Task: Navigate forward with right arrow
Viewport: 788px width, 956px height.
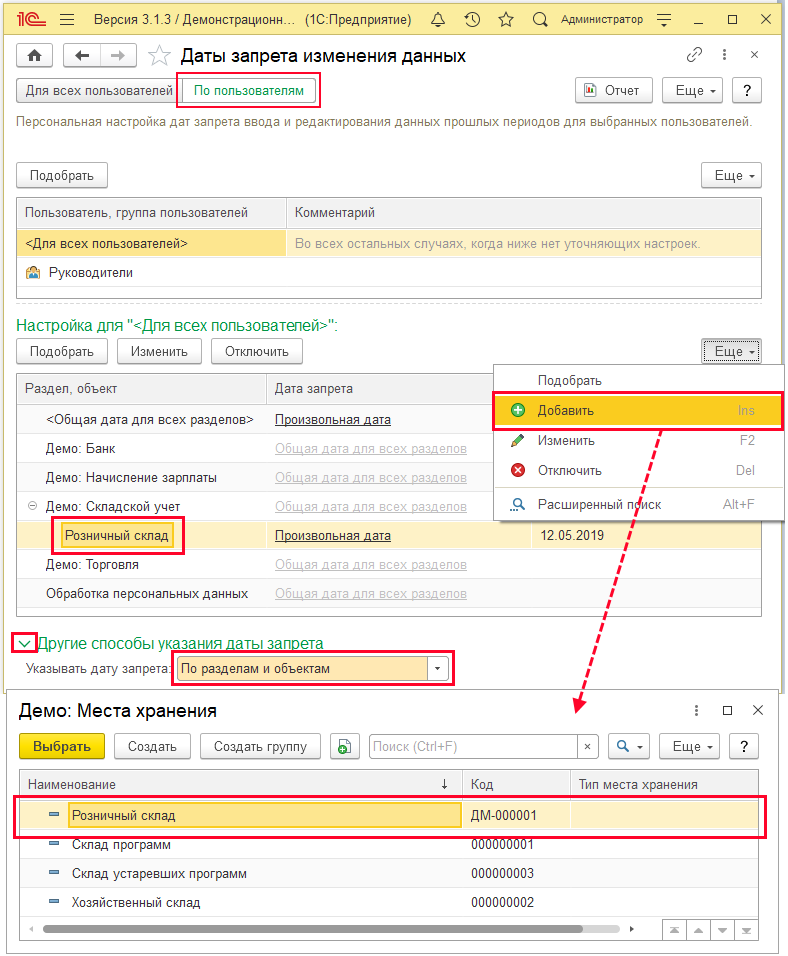Action: tap(118, 55)
